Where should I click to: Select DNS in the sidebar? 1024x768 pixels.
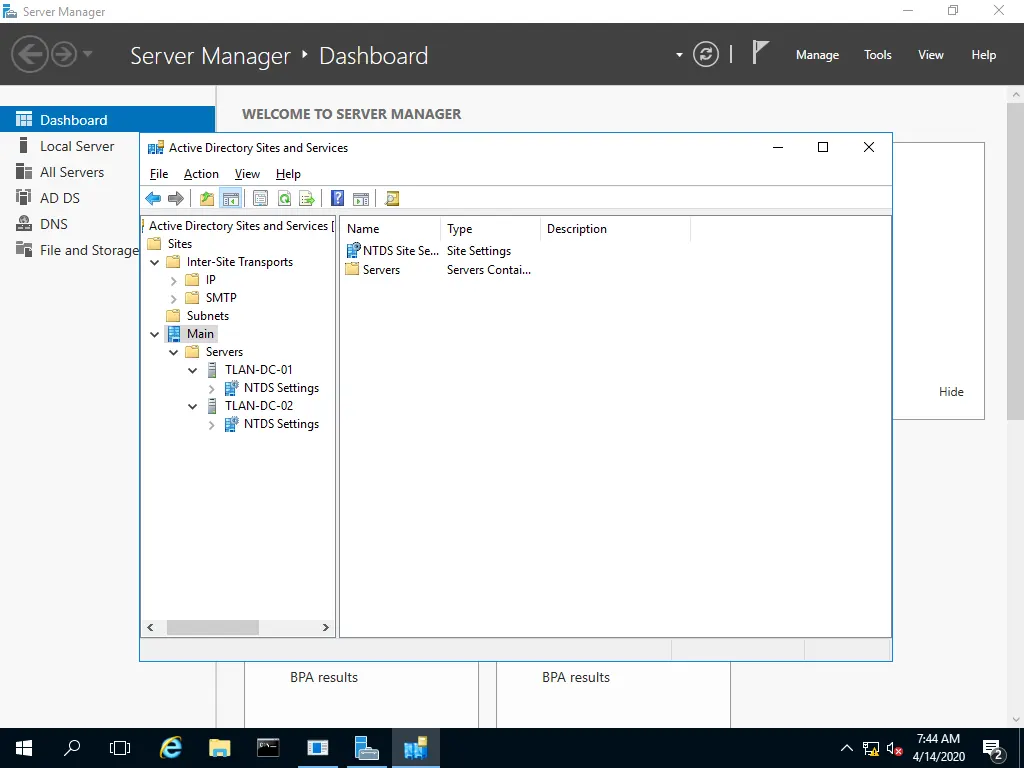pyautogui.click(x=54, y=224)
